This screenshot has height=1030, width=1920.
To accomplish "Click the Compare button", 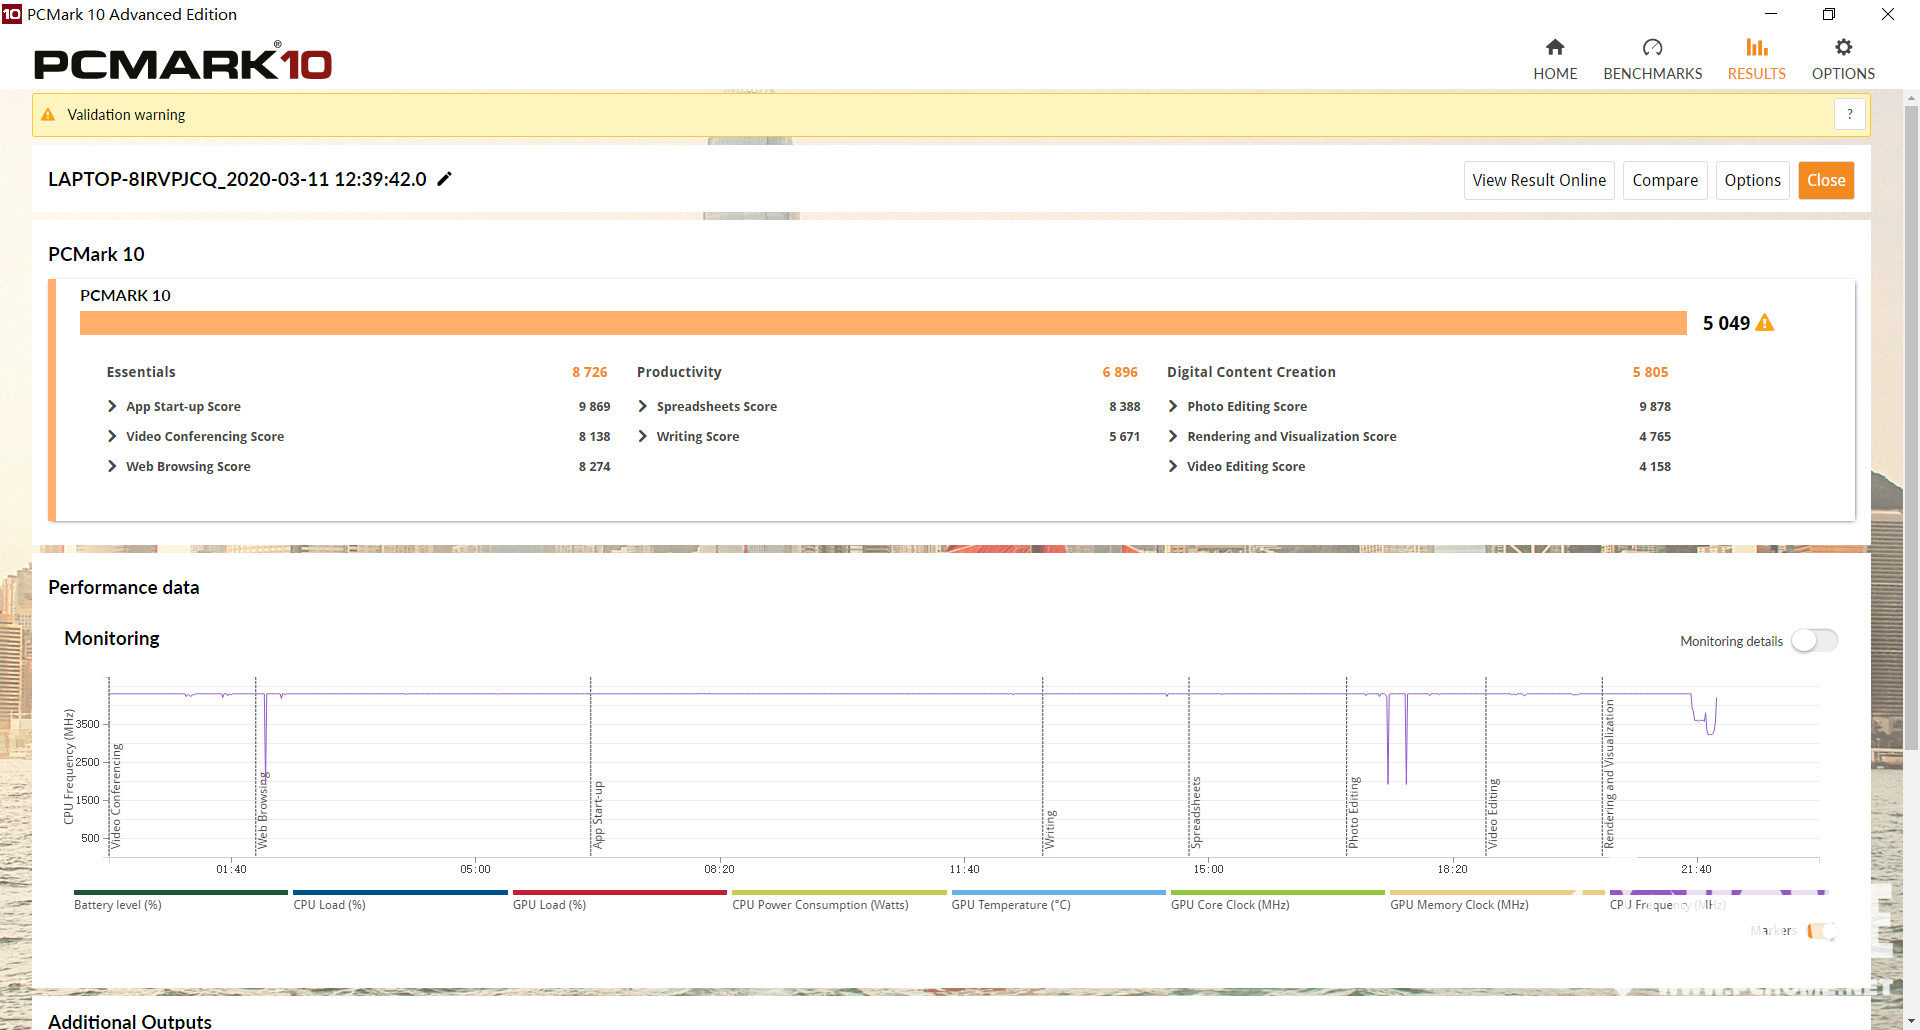I will 1665,180.
